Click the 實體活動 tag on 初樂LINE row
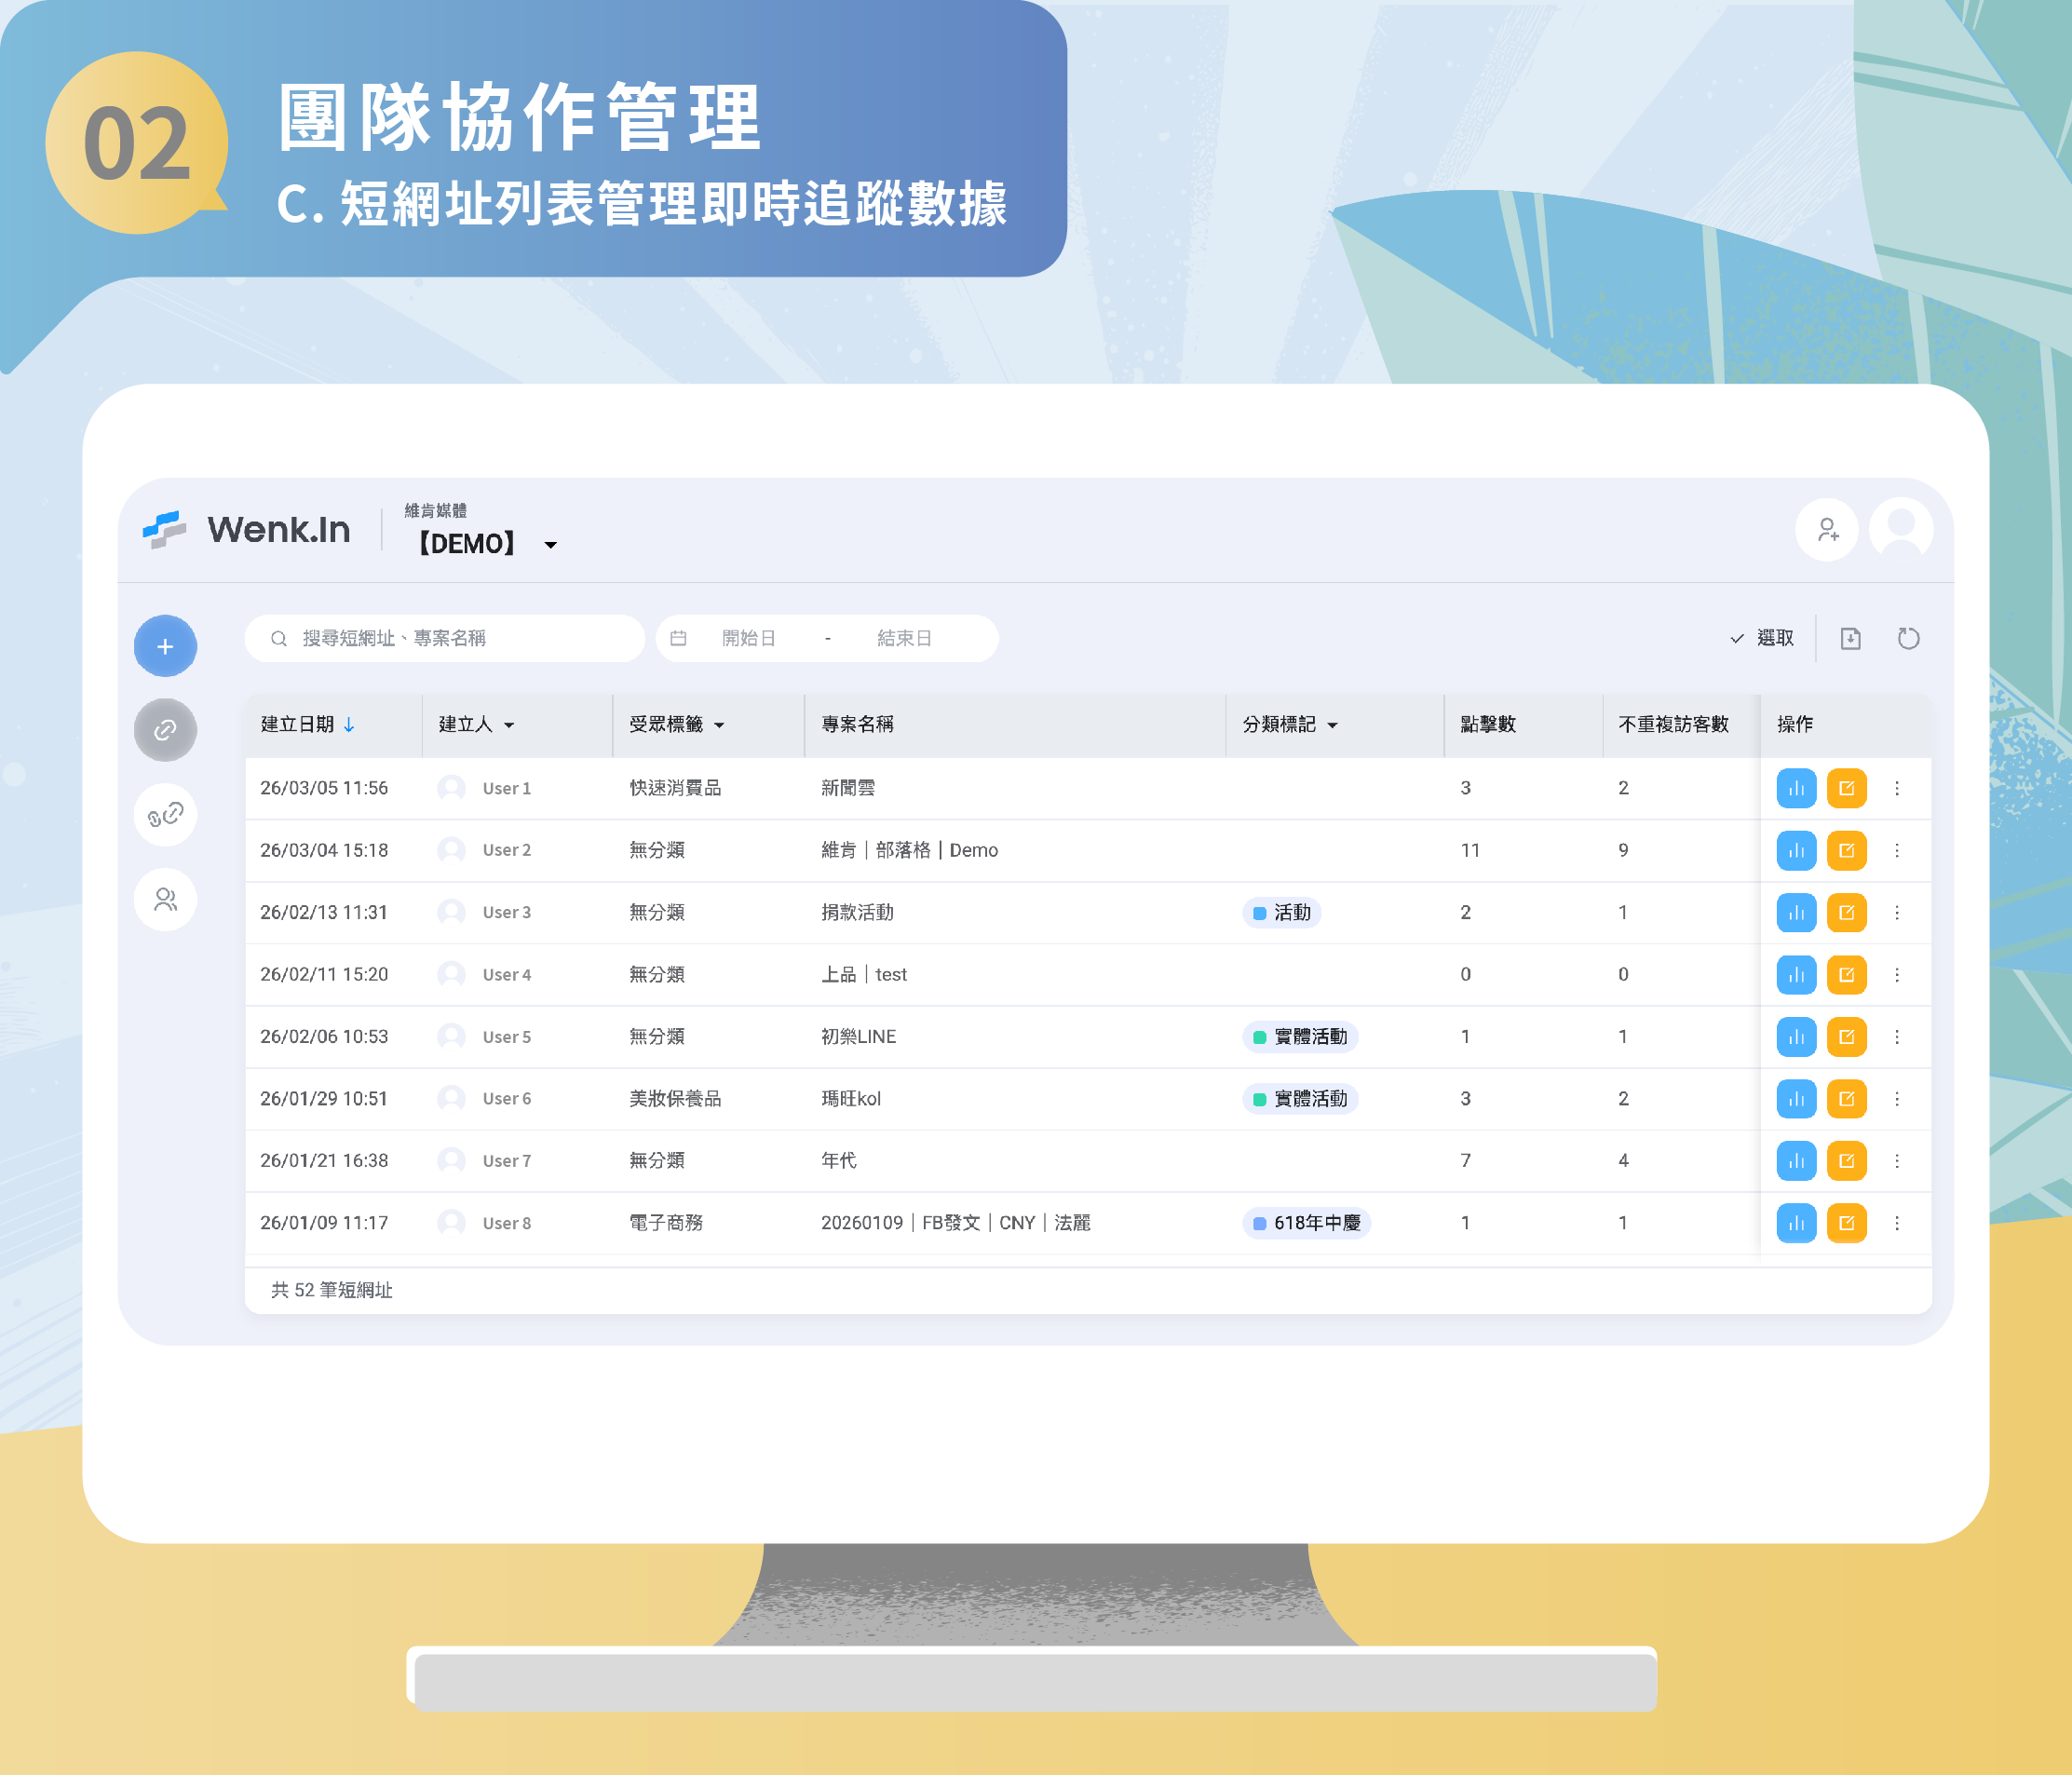Image resolution: width=2072 pixels, height=1775 pixels. [x=1301, y=1036]
